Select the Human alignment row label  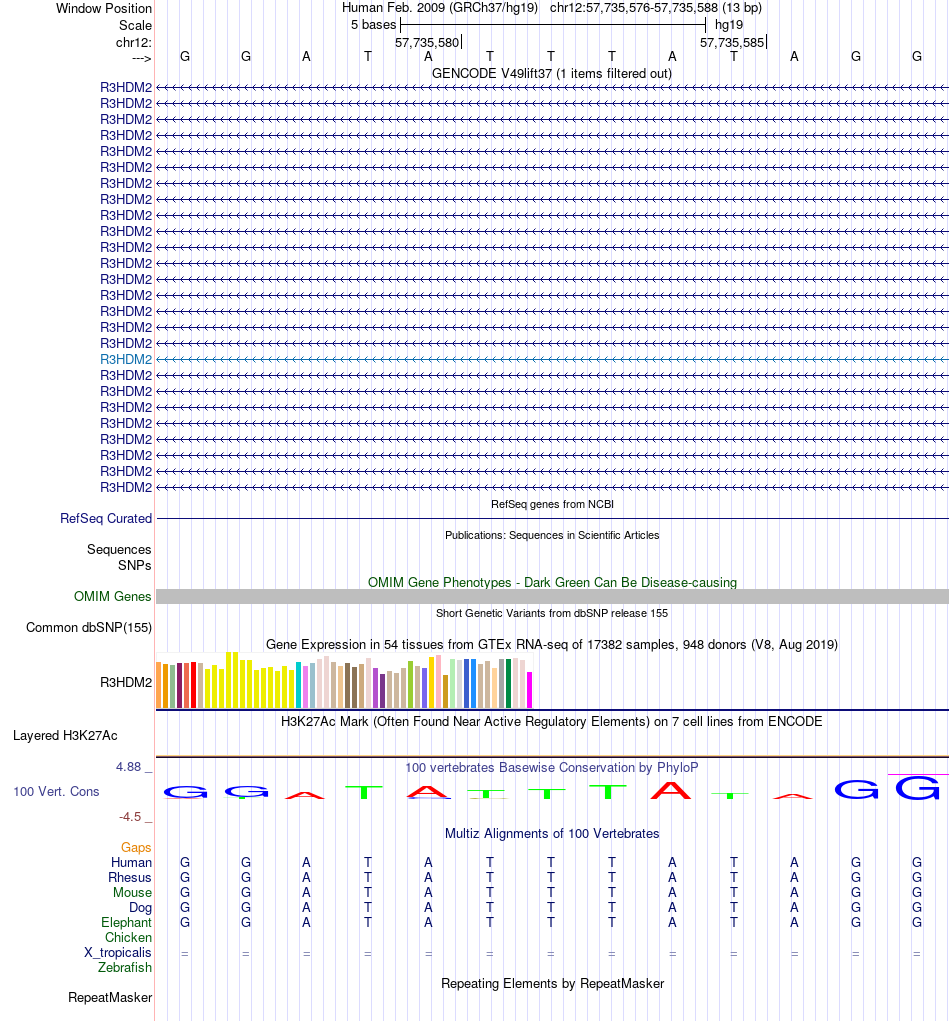coord(131,862)
